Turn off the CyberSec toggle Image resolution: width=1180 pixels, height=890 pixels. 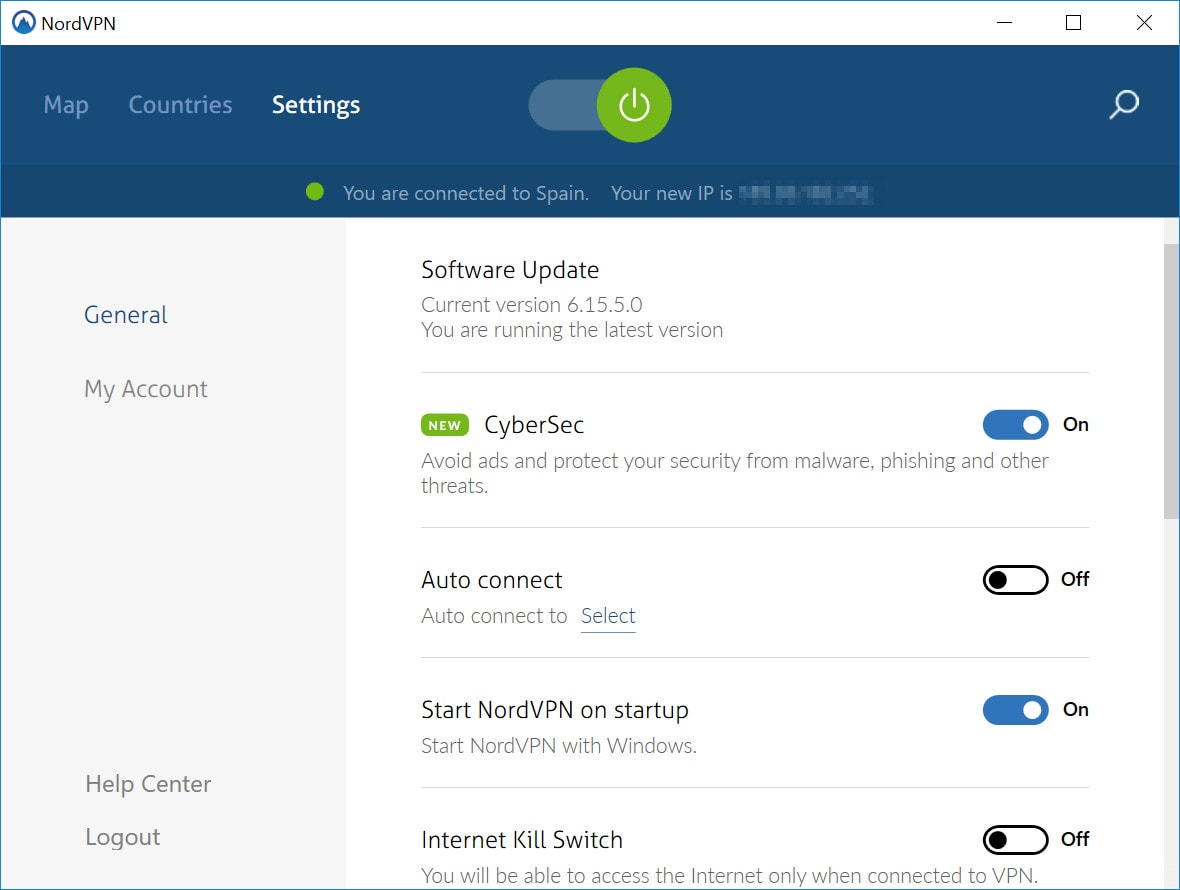click(x=1015, y=425)
